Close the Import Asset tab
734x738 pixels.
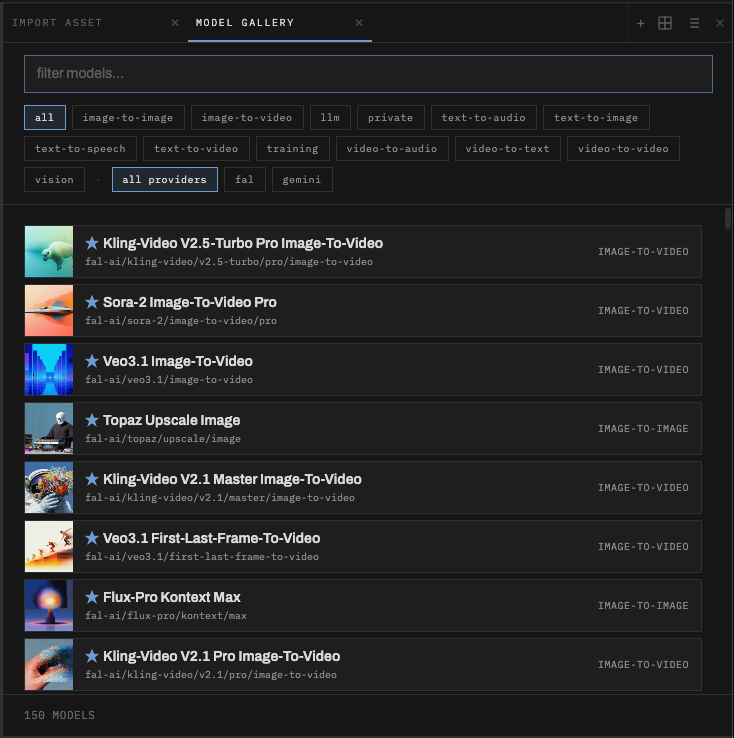pos(175,23)
